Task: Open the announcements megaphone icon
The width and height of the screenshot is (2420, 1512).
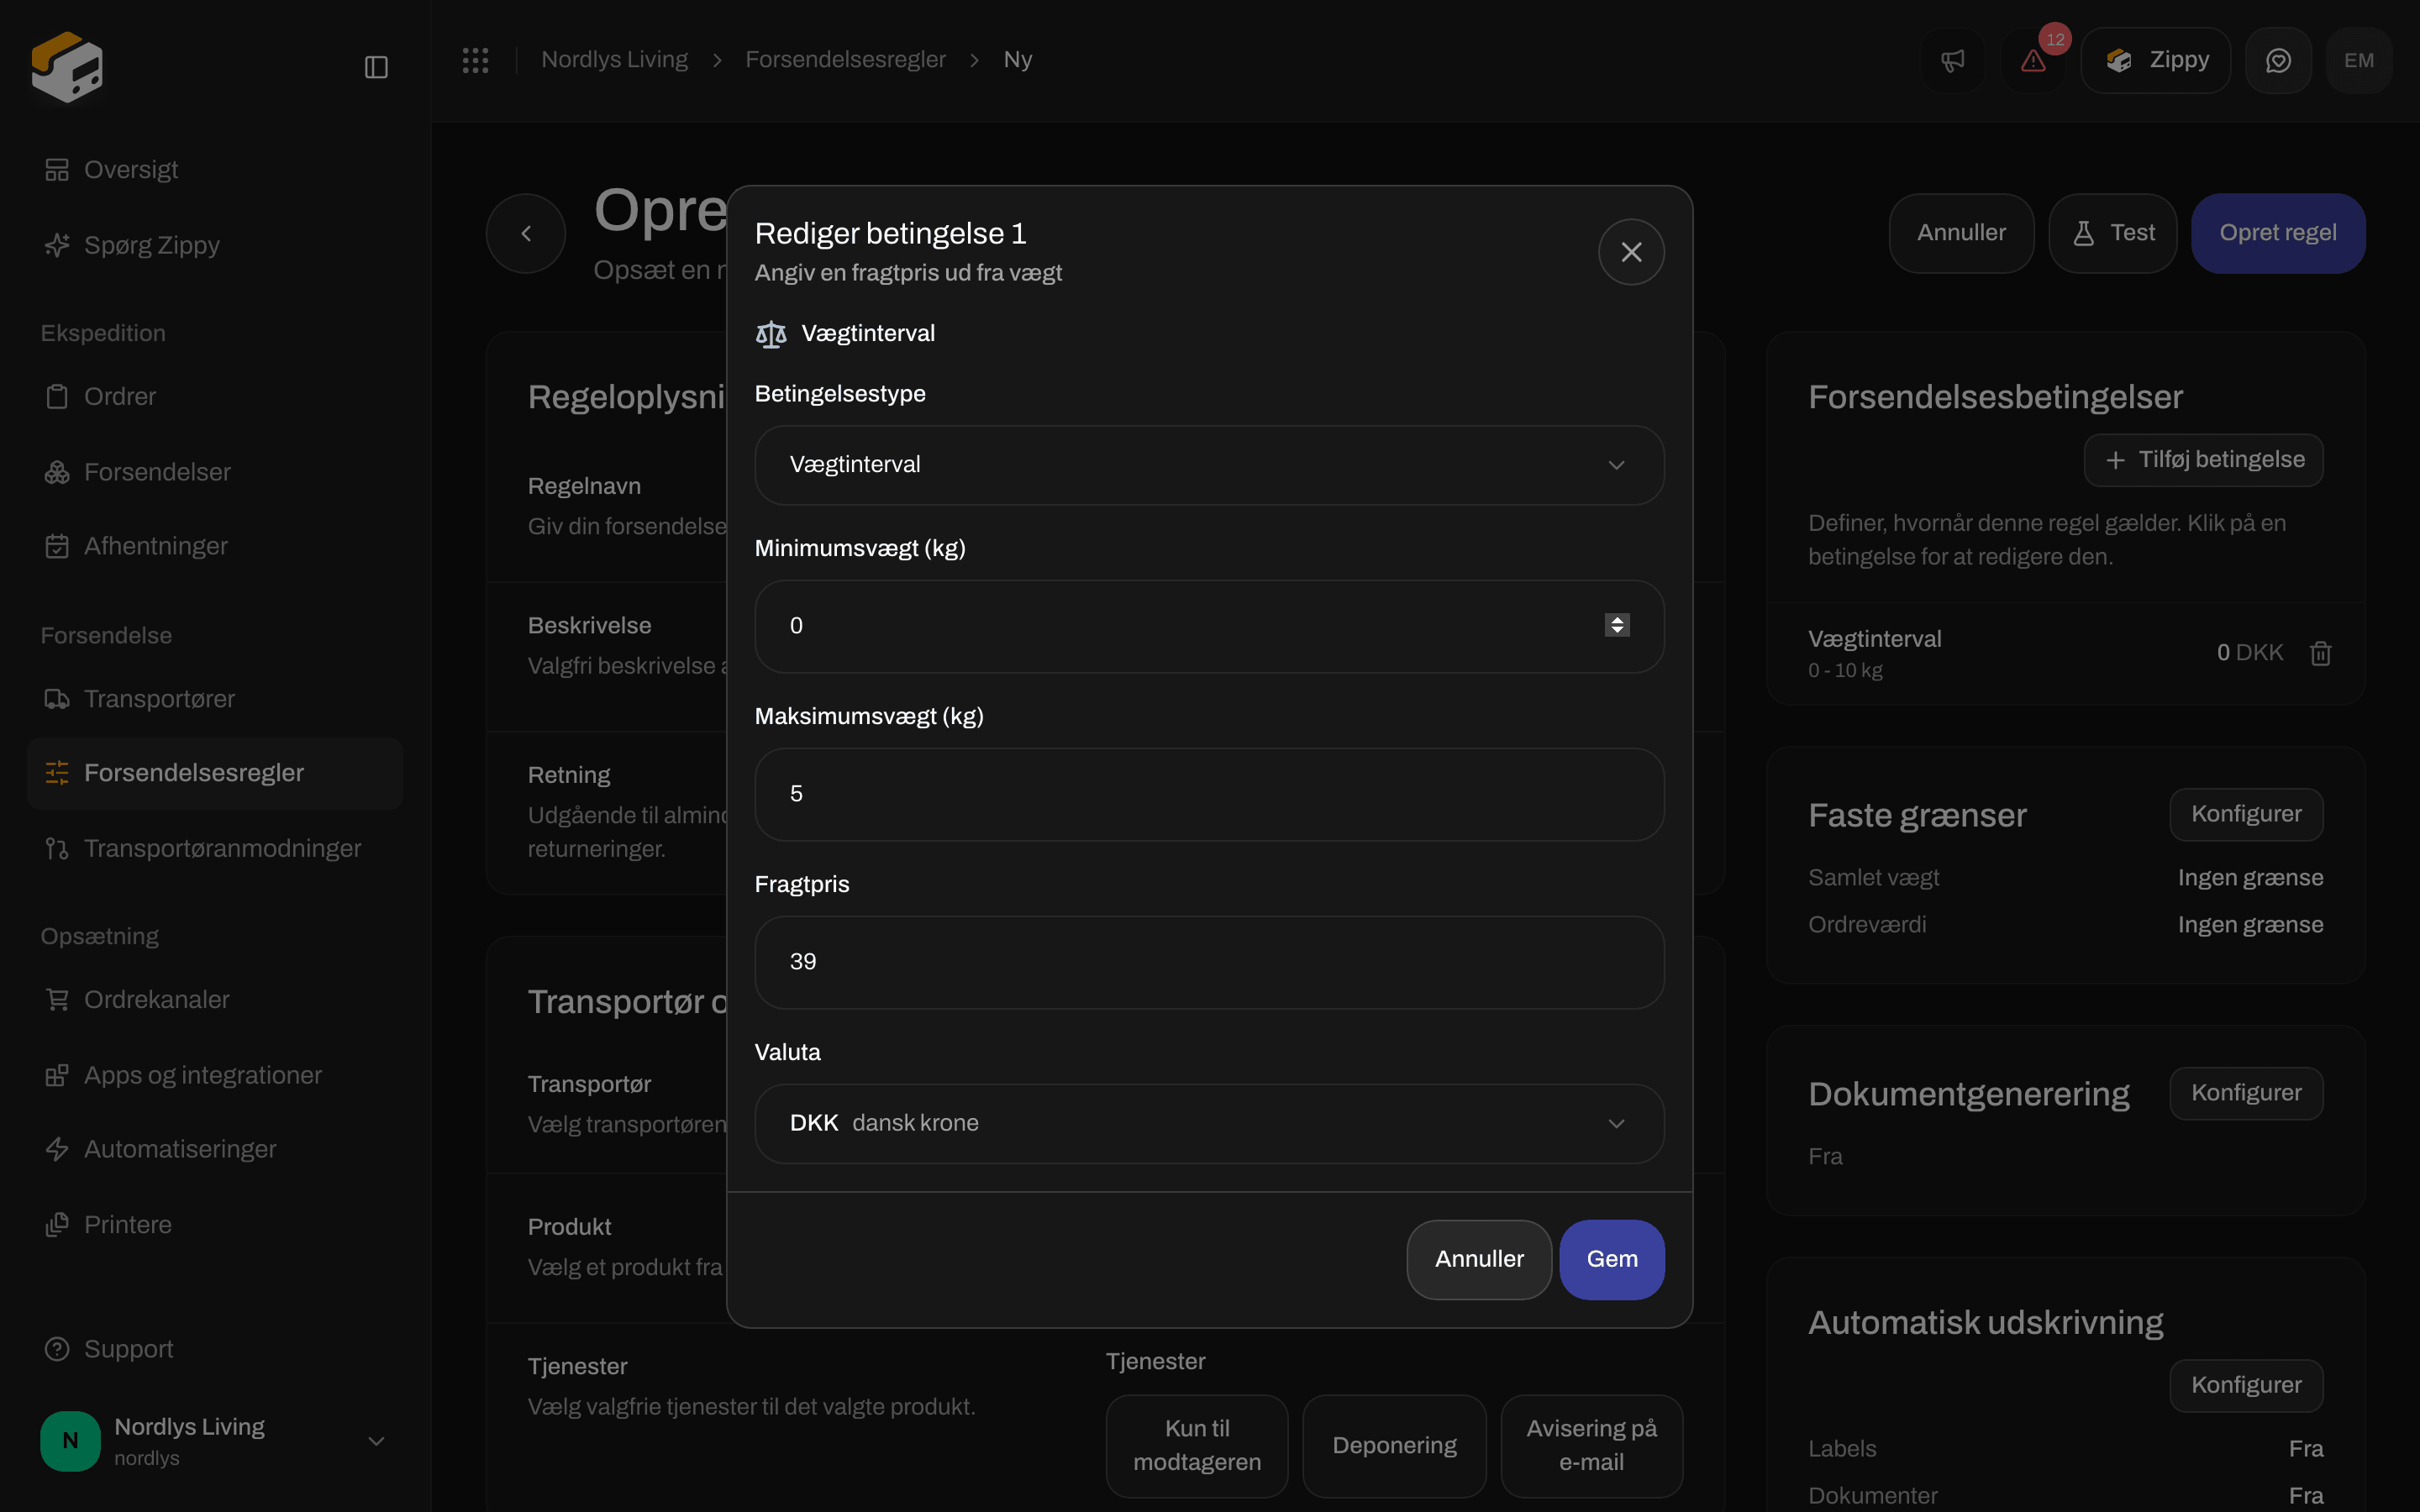Action: pyautogui.click(x=1952, y=60)
